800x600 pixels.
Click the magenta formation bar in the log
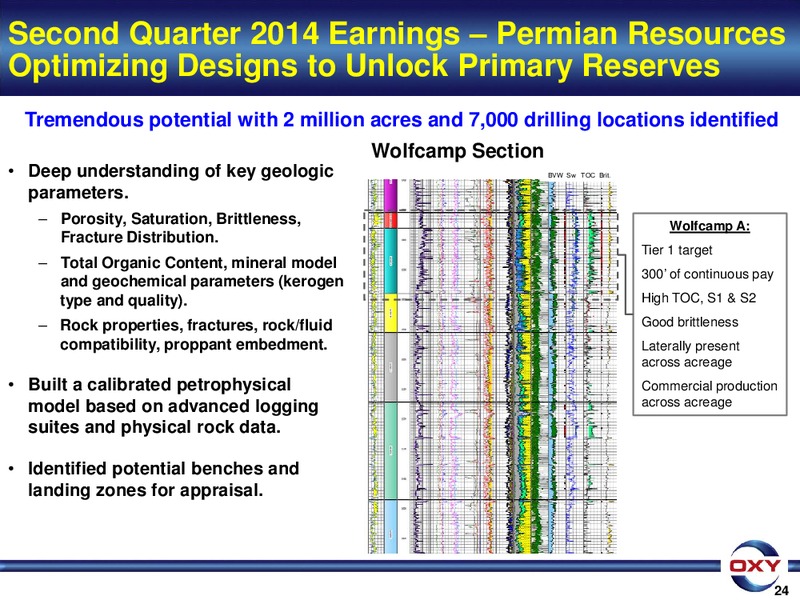pos(390,195)
